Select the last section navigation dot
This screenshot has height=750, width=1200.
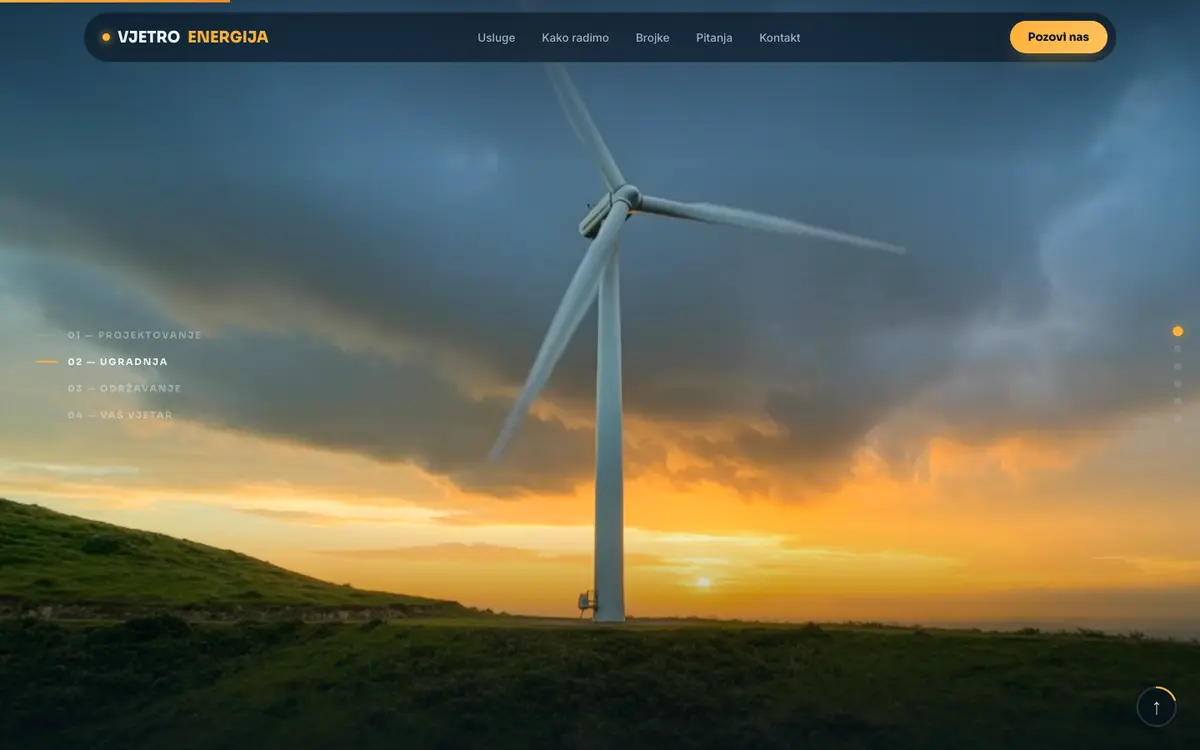point(1177,419)
